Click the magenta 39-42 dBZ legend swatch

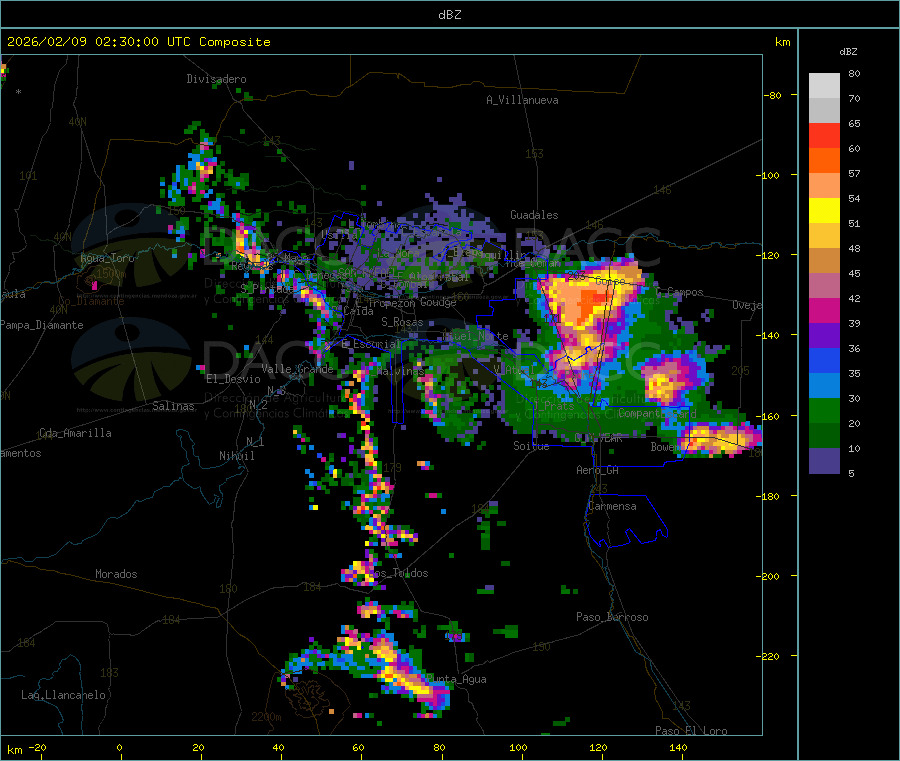[824, 310]
